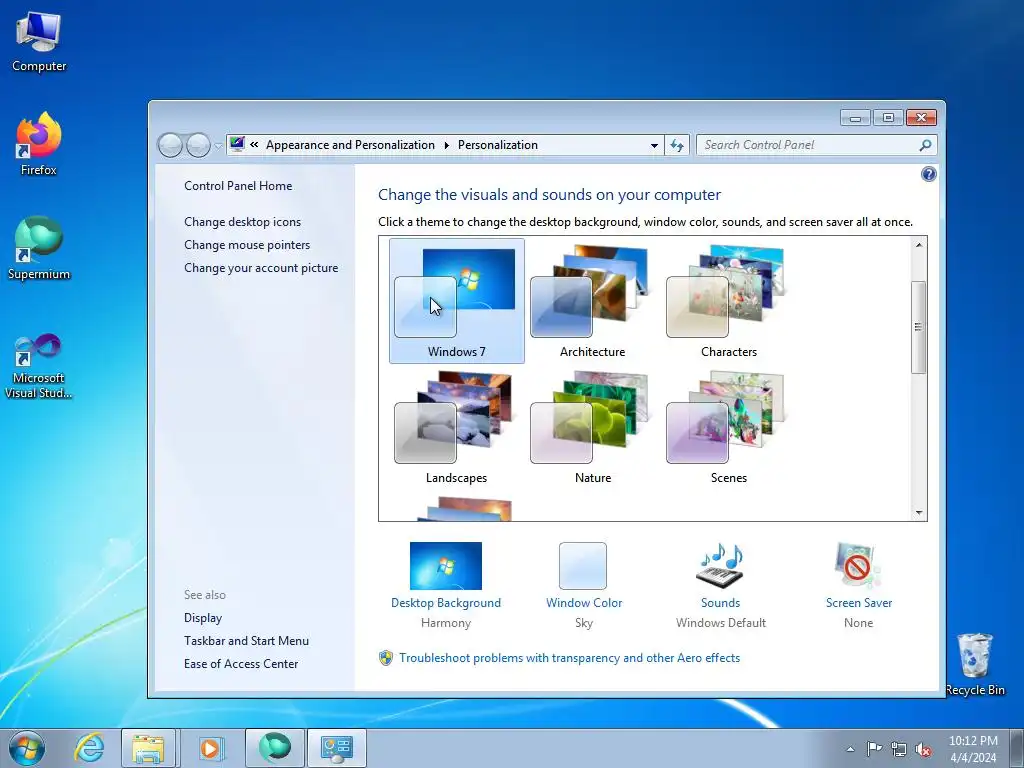Viewport: 1024px width, 768px height.
Task: Click the search magnifier icon
Action: (925, 145)
